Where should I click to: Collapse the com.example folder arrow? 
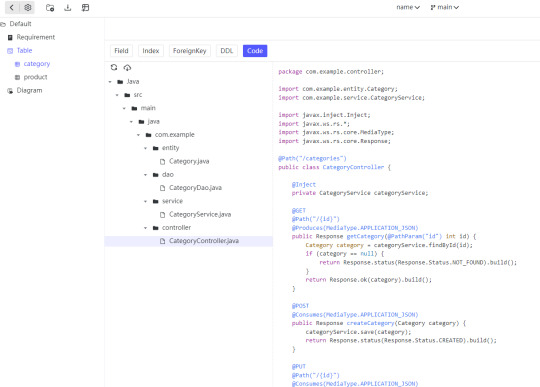138,135
